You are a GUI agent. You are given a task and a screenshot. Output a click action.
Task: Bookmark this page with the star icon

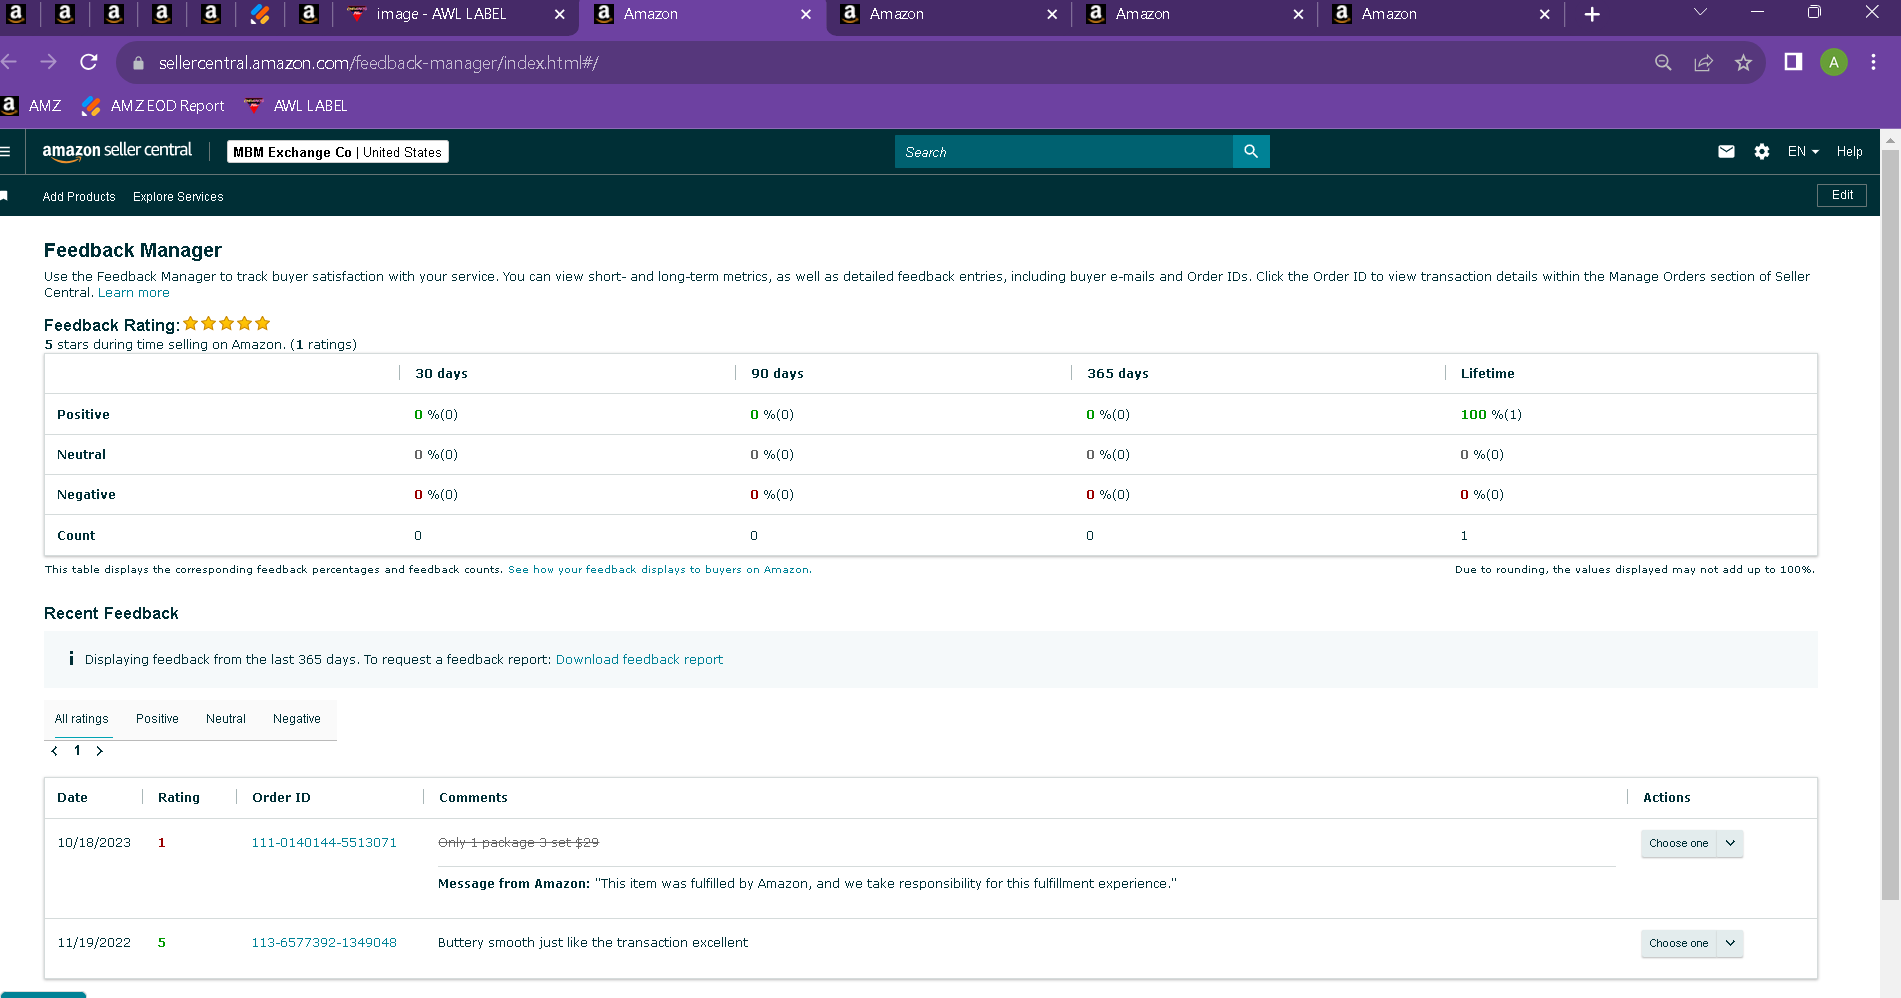[x=1743, y=63]
